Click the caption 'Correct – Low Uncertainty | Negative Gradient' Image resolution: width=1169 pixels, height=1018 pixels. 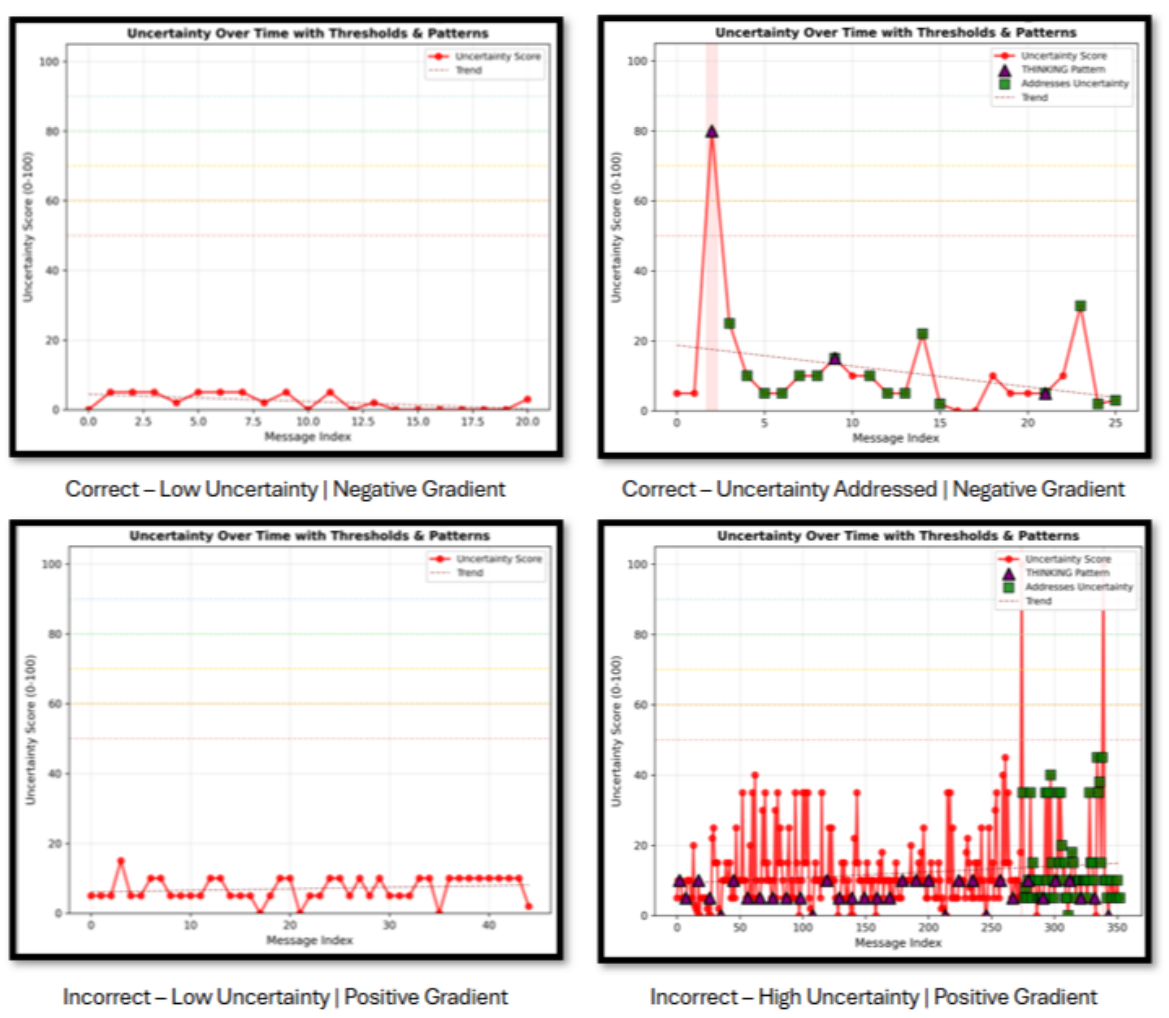[x=285, y=489]
